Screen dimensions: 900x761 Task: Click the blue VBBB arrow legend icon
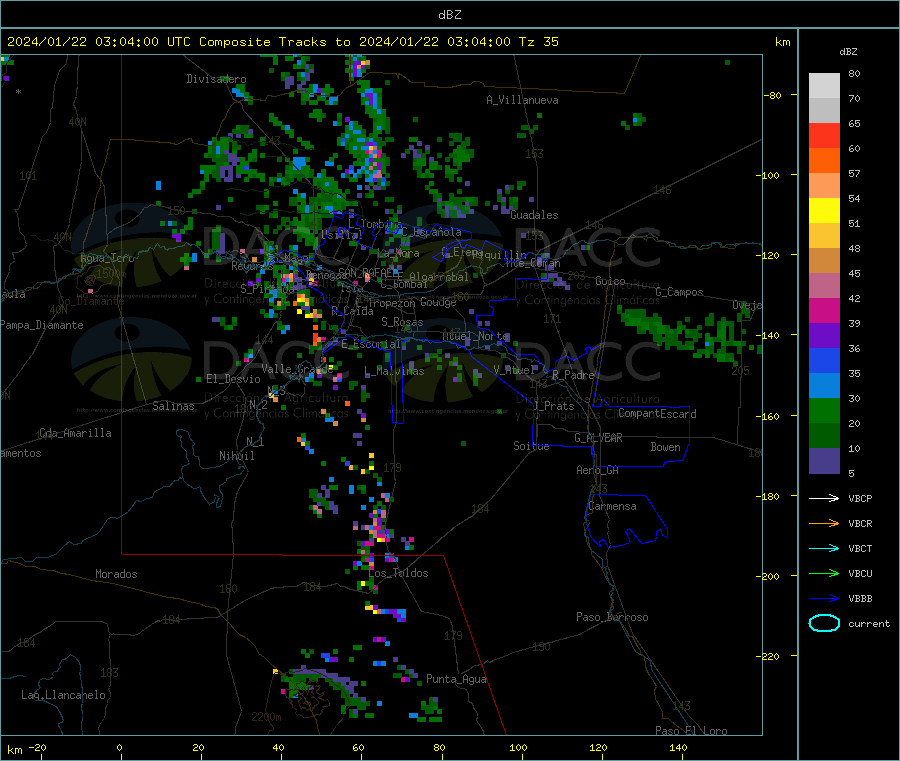[824, 598]
